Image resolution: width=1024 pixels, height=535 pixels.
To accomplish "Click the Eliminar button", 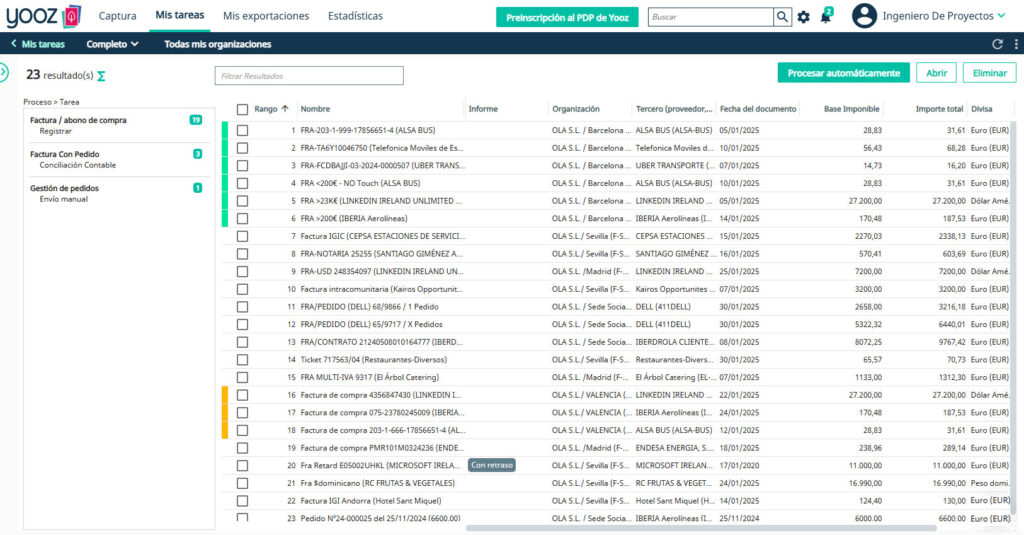I will pos(989,73).
